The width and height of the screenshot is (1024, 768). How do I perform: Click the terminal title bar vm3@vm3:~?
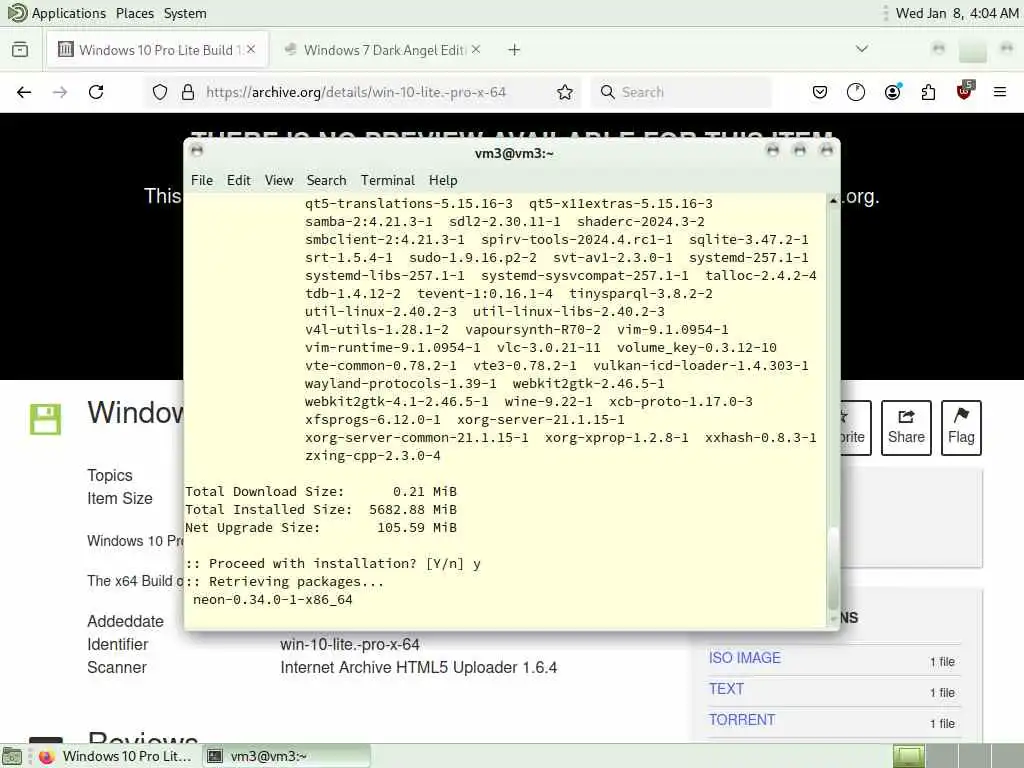(513, 153)
